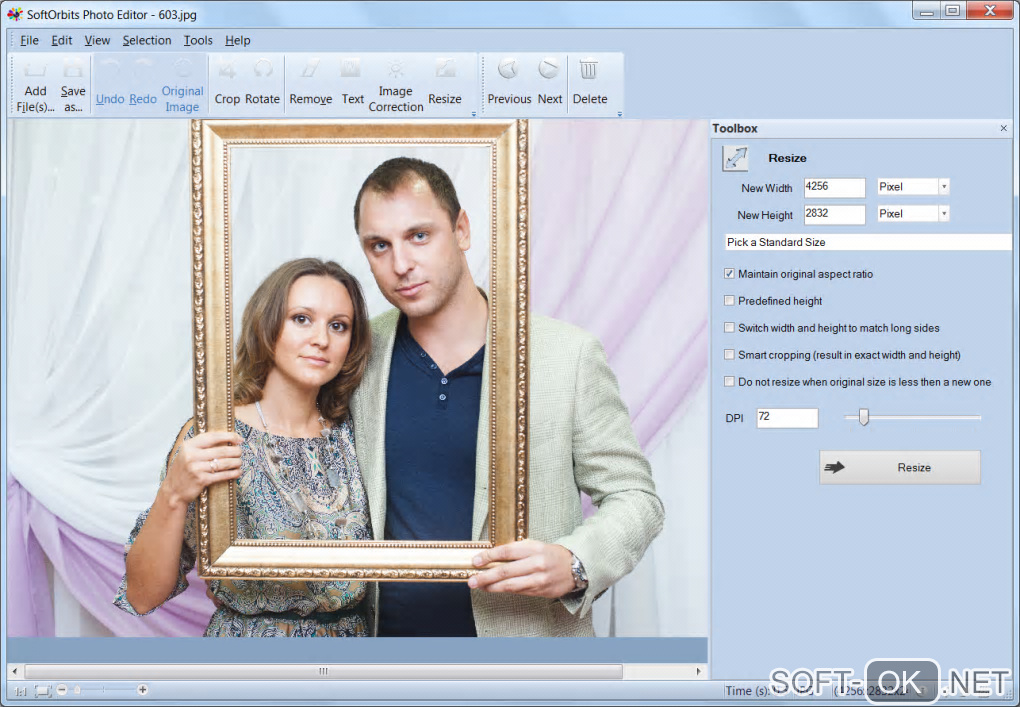Select the Remove tool

[x=311, y=86]
